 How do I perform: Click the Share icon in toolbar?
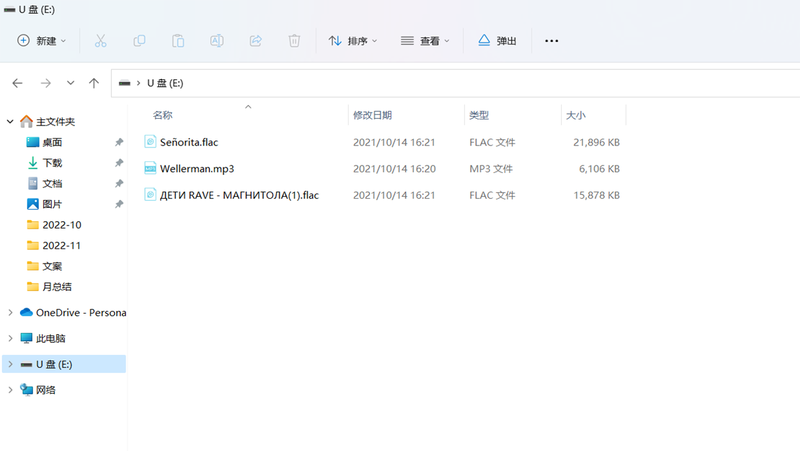coord(256,41)
